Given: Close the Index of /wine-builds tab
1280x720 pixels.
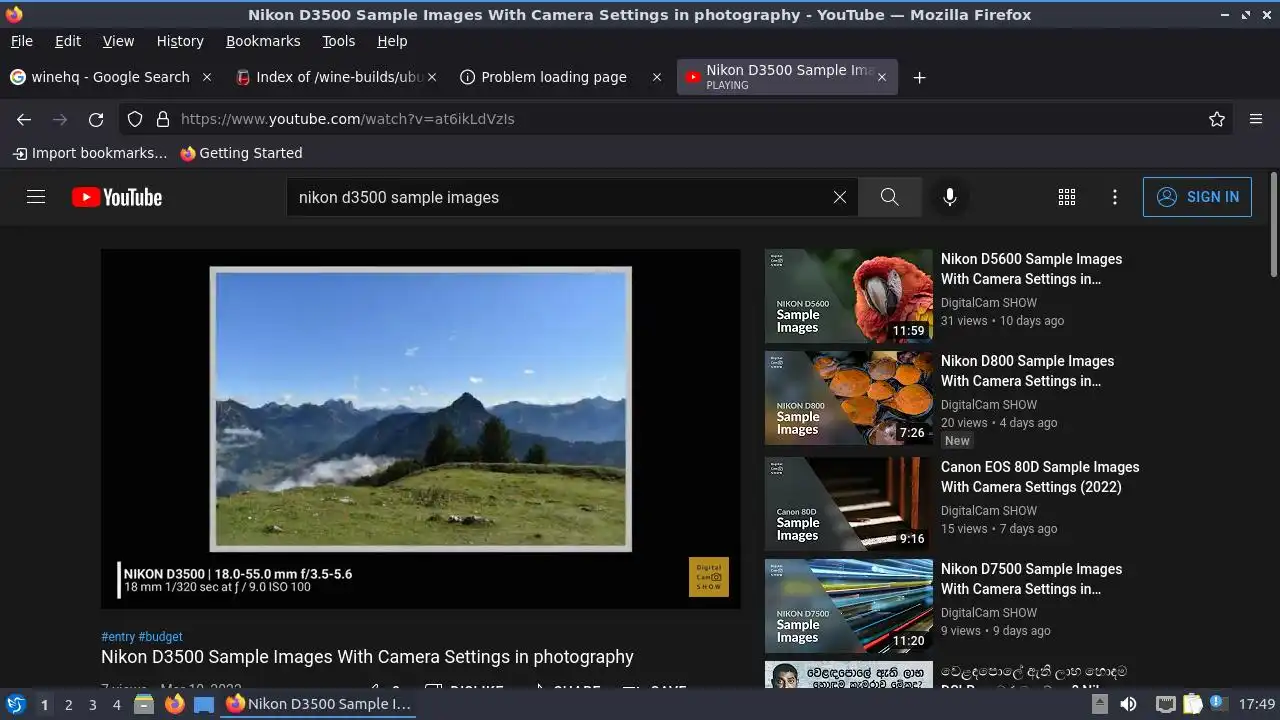Looking at the screenshot, I should (x=432, y=77).
